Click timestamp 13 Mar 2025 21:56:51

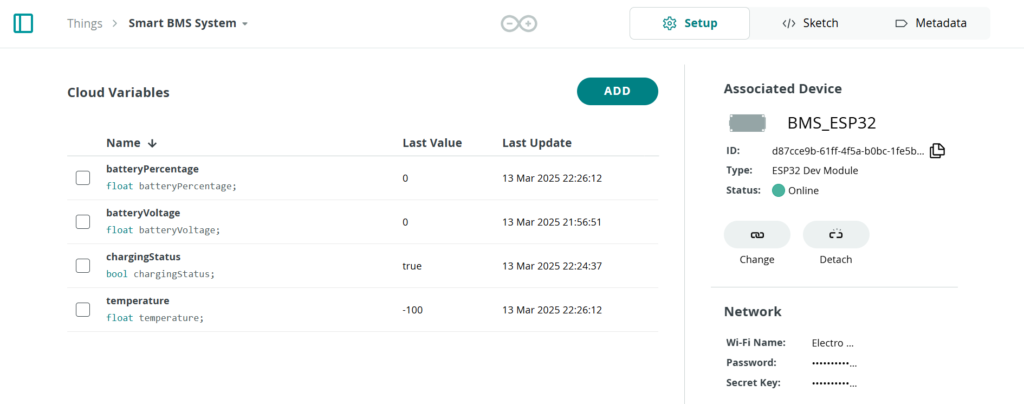[552, 222]
